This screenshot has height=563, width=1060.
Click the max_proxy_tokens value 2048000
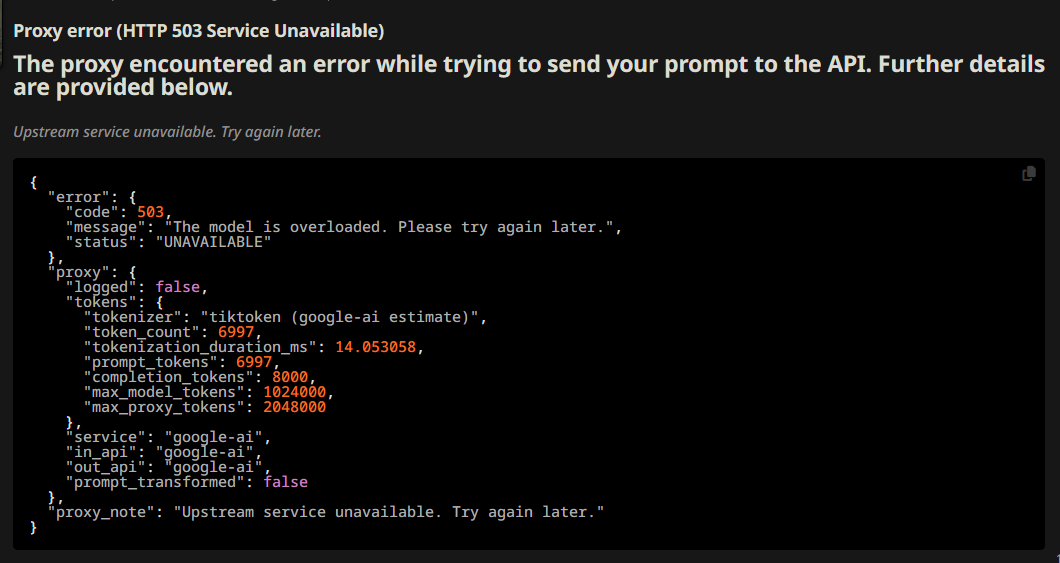pyautogui.click(x=295, y=407)
